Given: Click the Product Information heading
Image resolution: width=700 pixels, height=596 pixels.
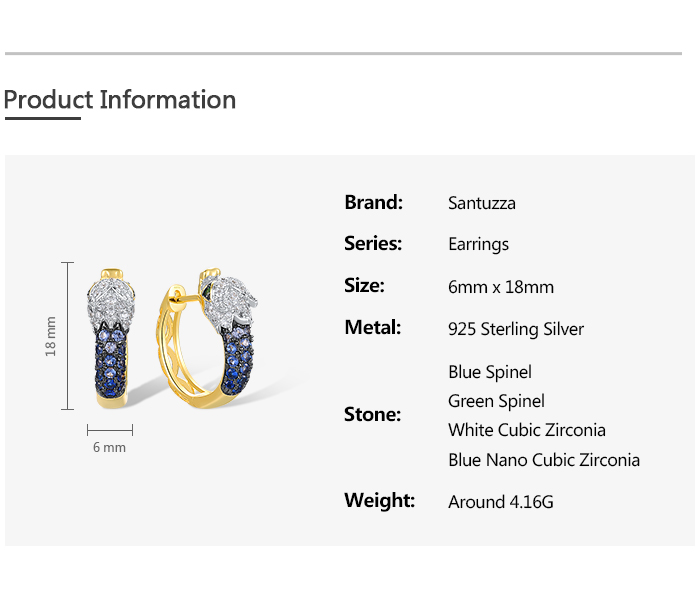Looking at the screenshot, I should [120, 100].
